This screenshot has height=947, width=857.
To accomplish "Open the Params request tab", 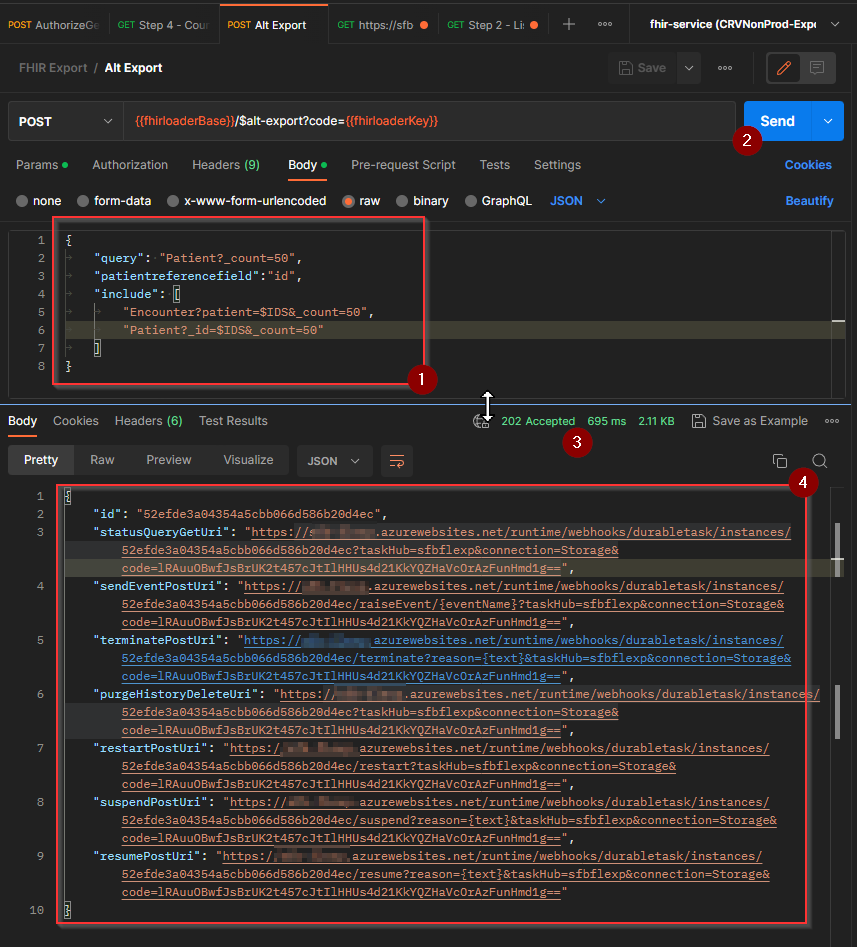I will [x=41, y=165].
